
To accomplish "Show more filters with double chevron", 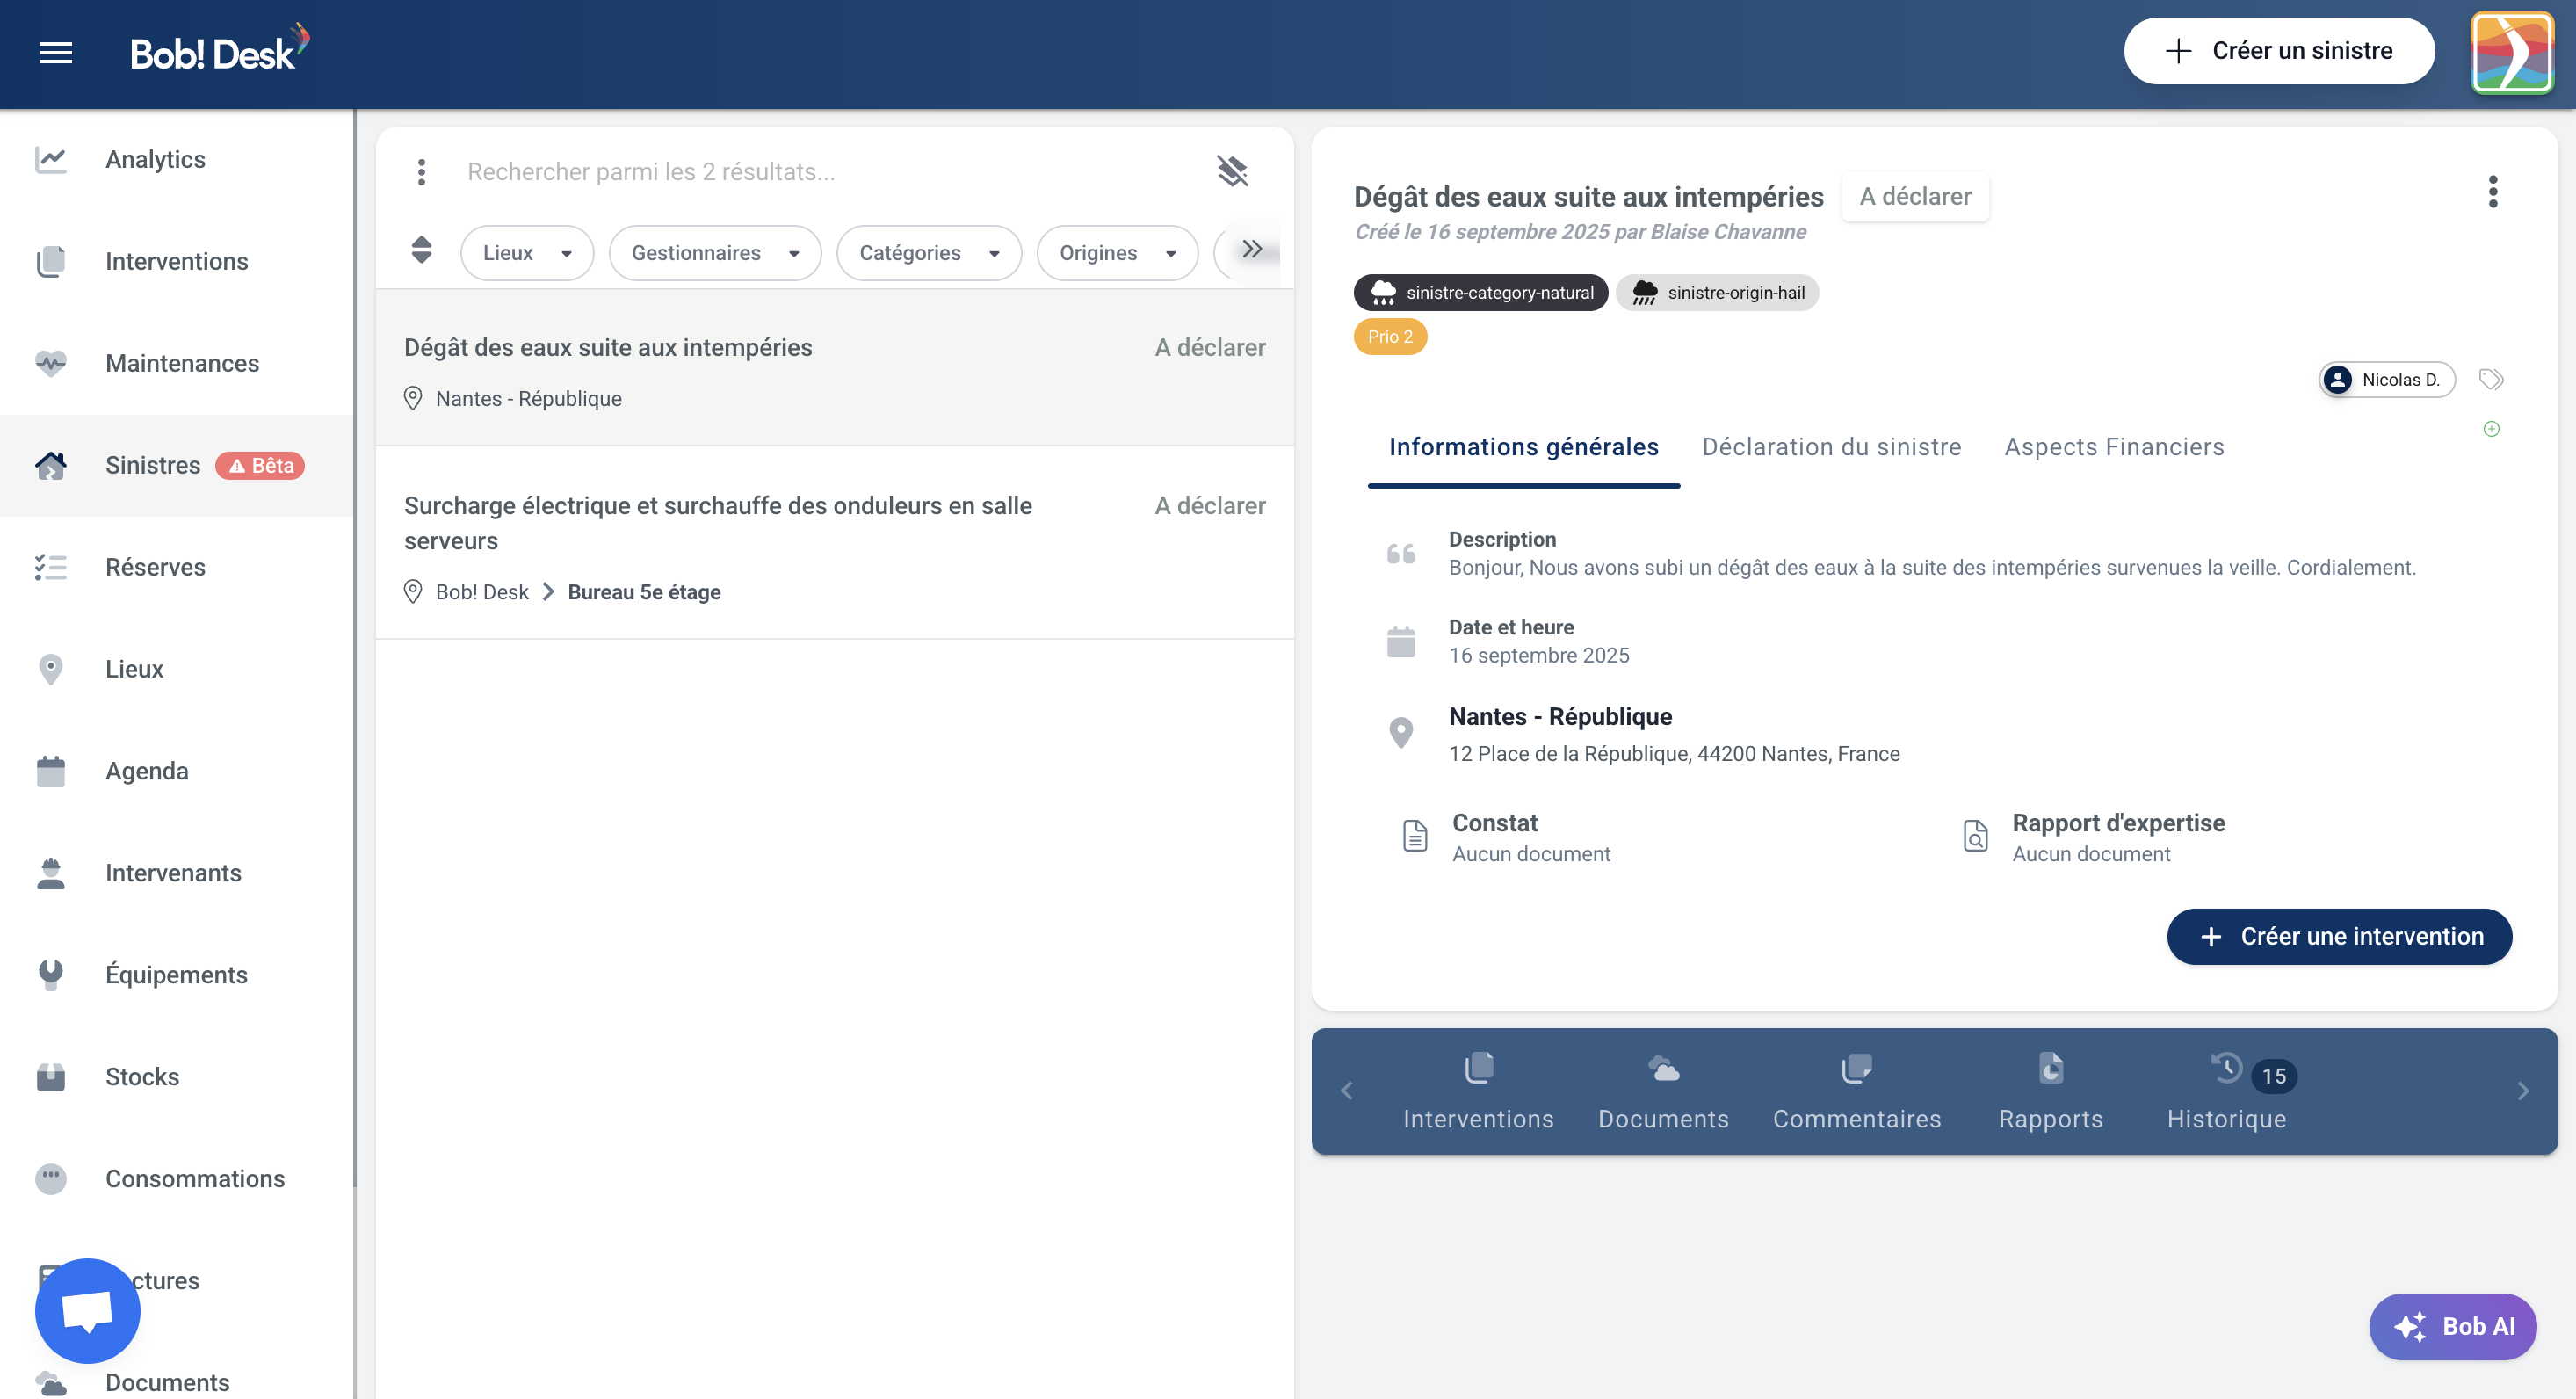I will pyautogui.click(x=1252, y=249).
